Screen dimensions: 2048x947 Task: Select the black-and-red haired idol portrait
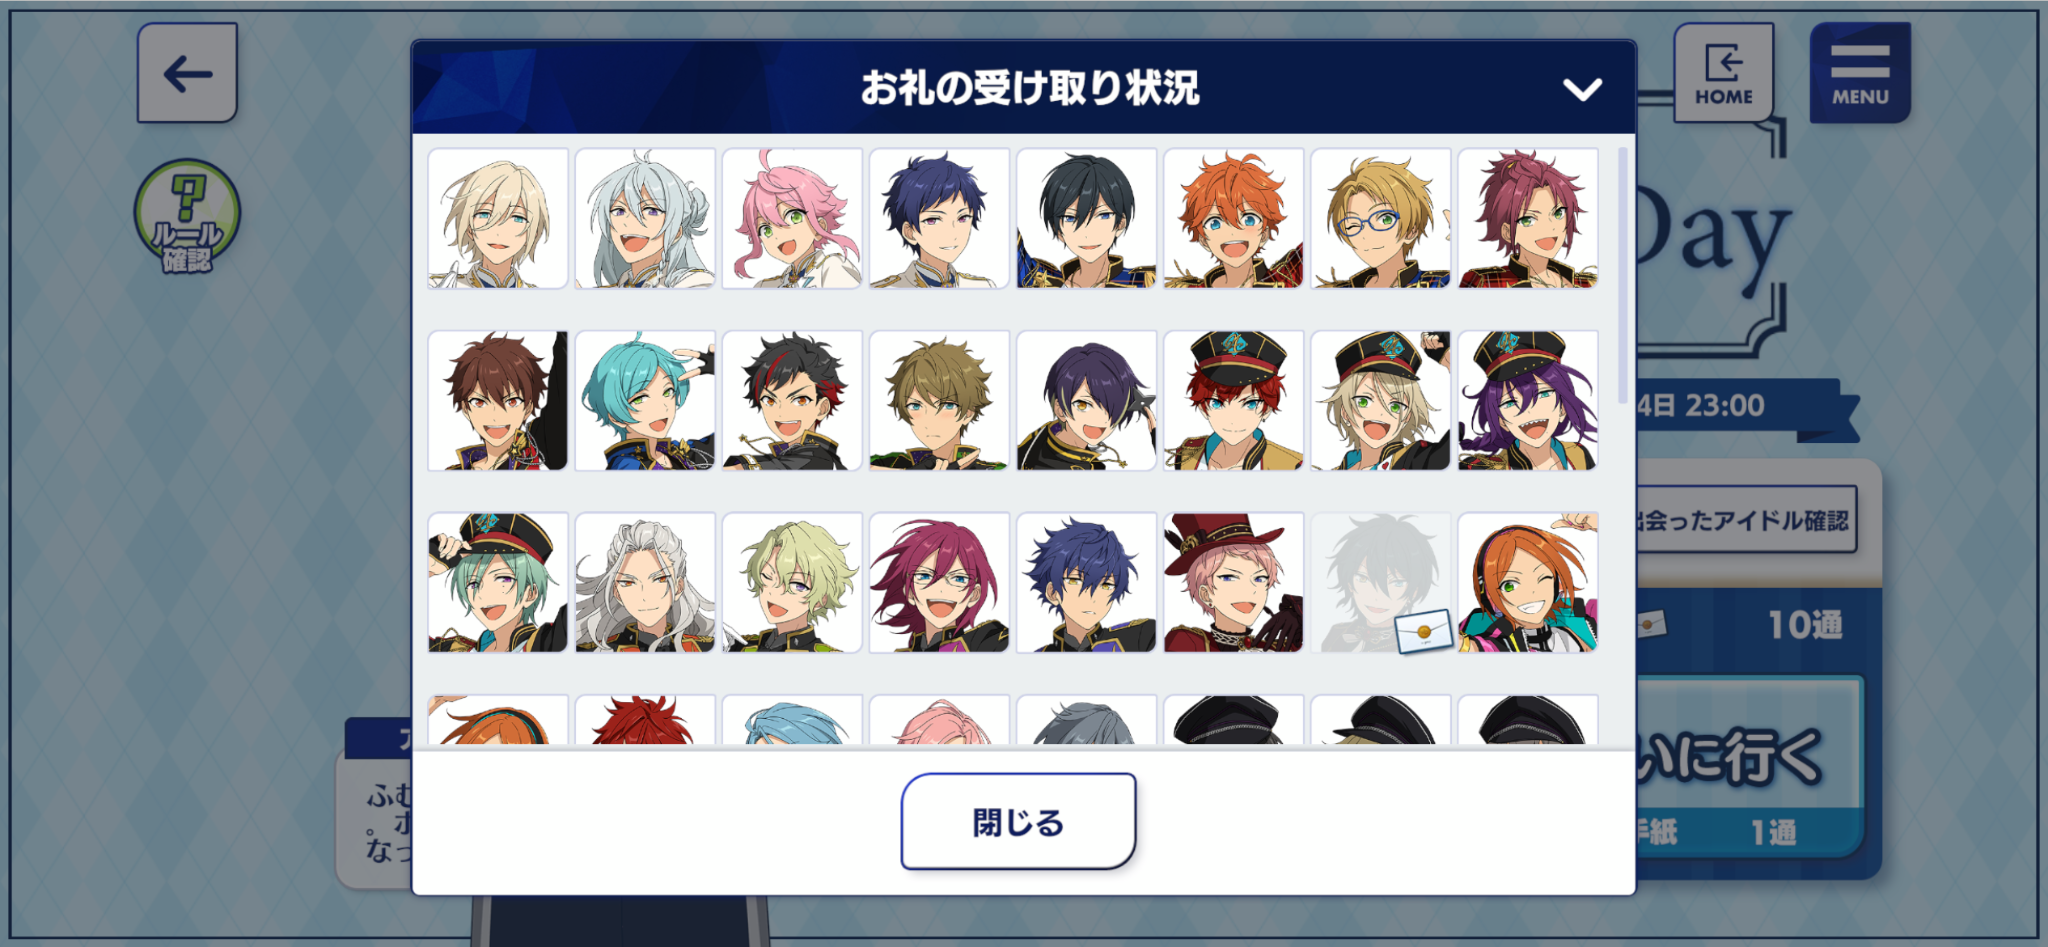(x=792, y=401)
